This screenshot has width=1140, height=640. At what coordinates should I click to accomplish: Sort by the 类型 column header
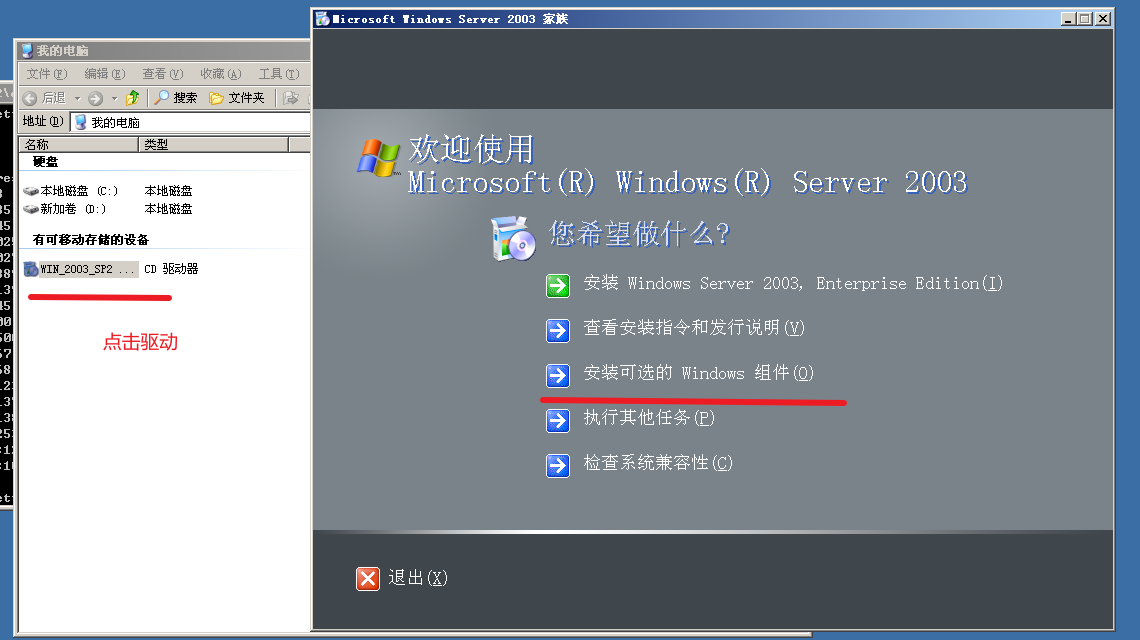(x=213, y=145)
